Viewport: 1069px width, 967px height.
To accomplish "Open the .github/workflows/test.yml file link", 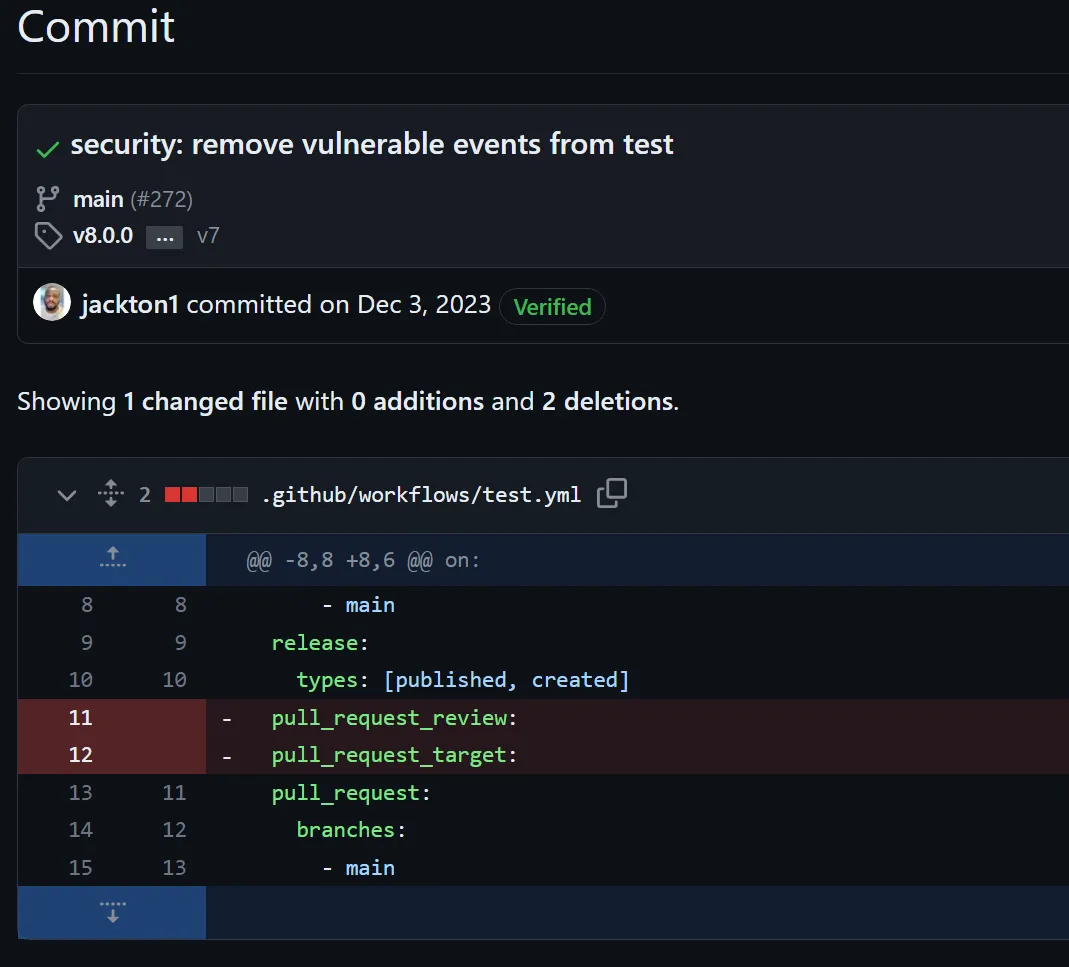I will [x=421, y=494].
